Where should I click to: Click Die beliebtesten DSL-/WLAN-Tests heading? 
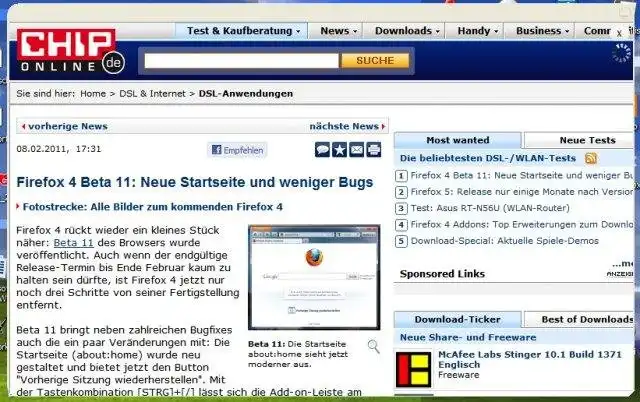(x=488, y=158)
